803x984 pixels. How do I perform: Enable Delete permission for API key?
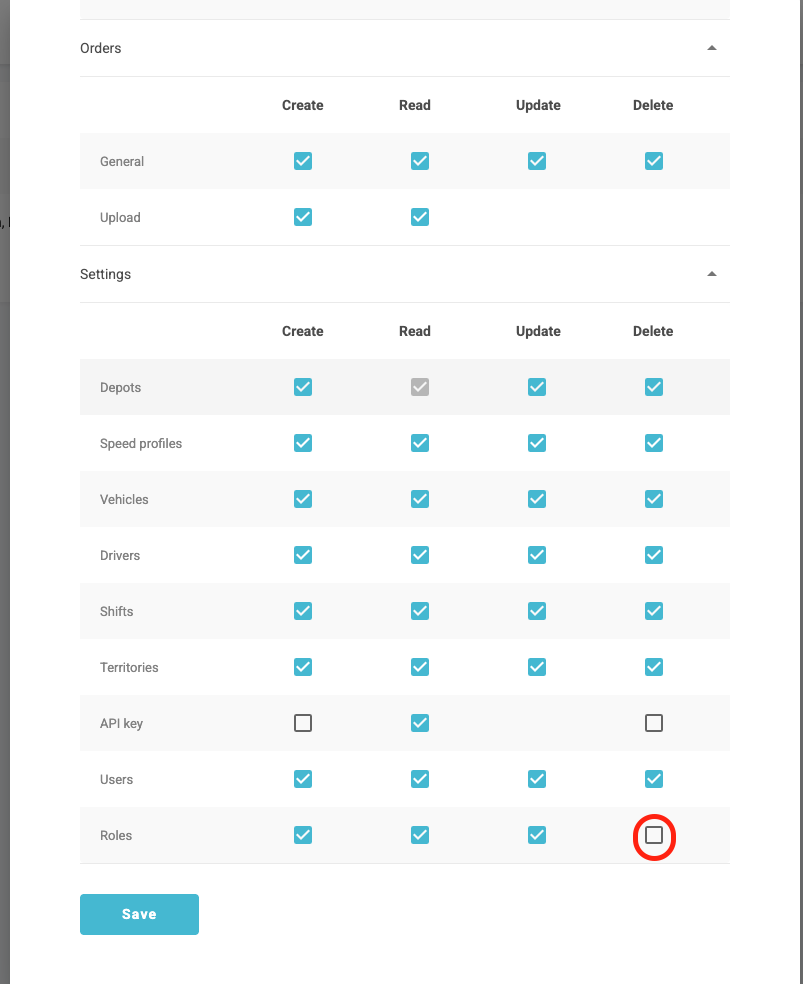pos(654,723)
